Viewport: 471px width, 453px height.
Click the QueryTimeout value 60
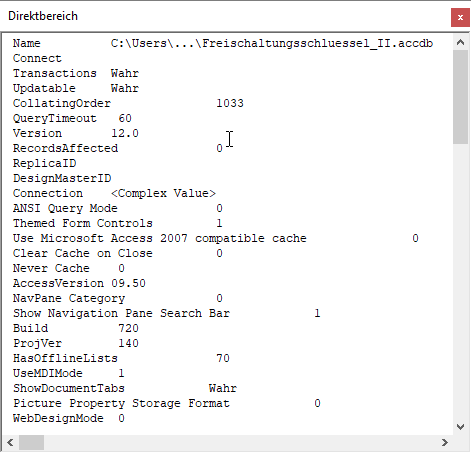(125, 118)
